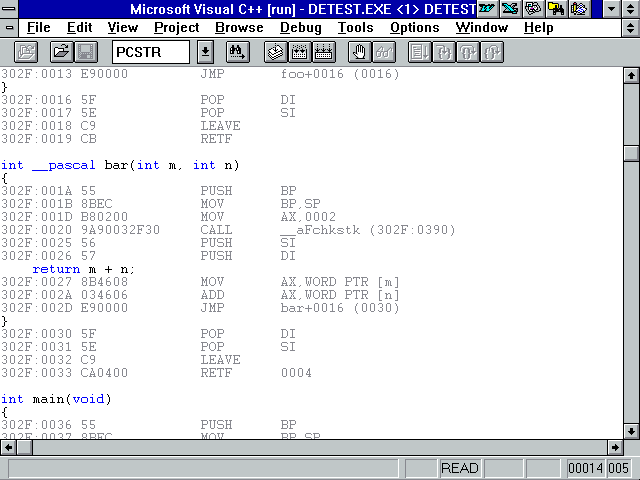The height and width of the screenshot is (480, 640).
Task: Click the folder with binoculars icon
Action: point(556,9)
